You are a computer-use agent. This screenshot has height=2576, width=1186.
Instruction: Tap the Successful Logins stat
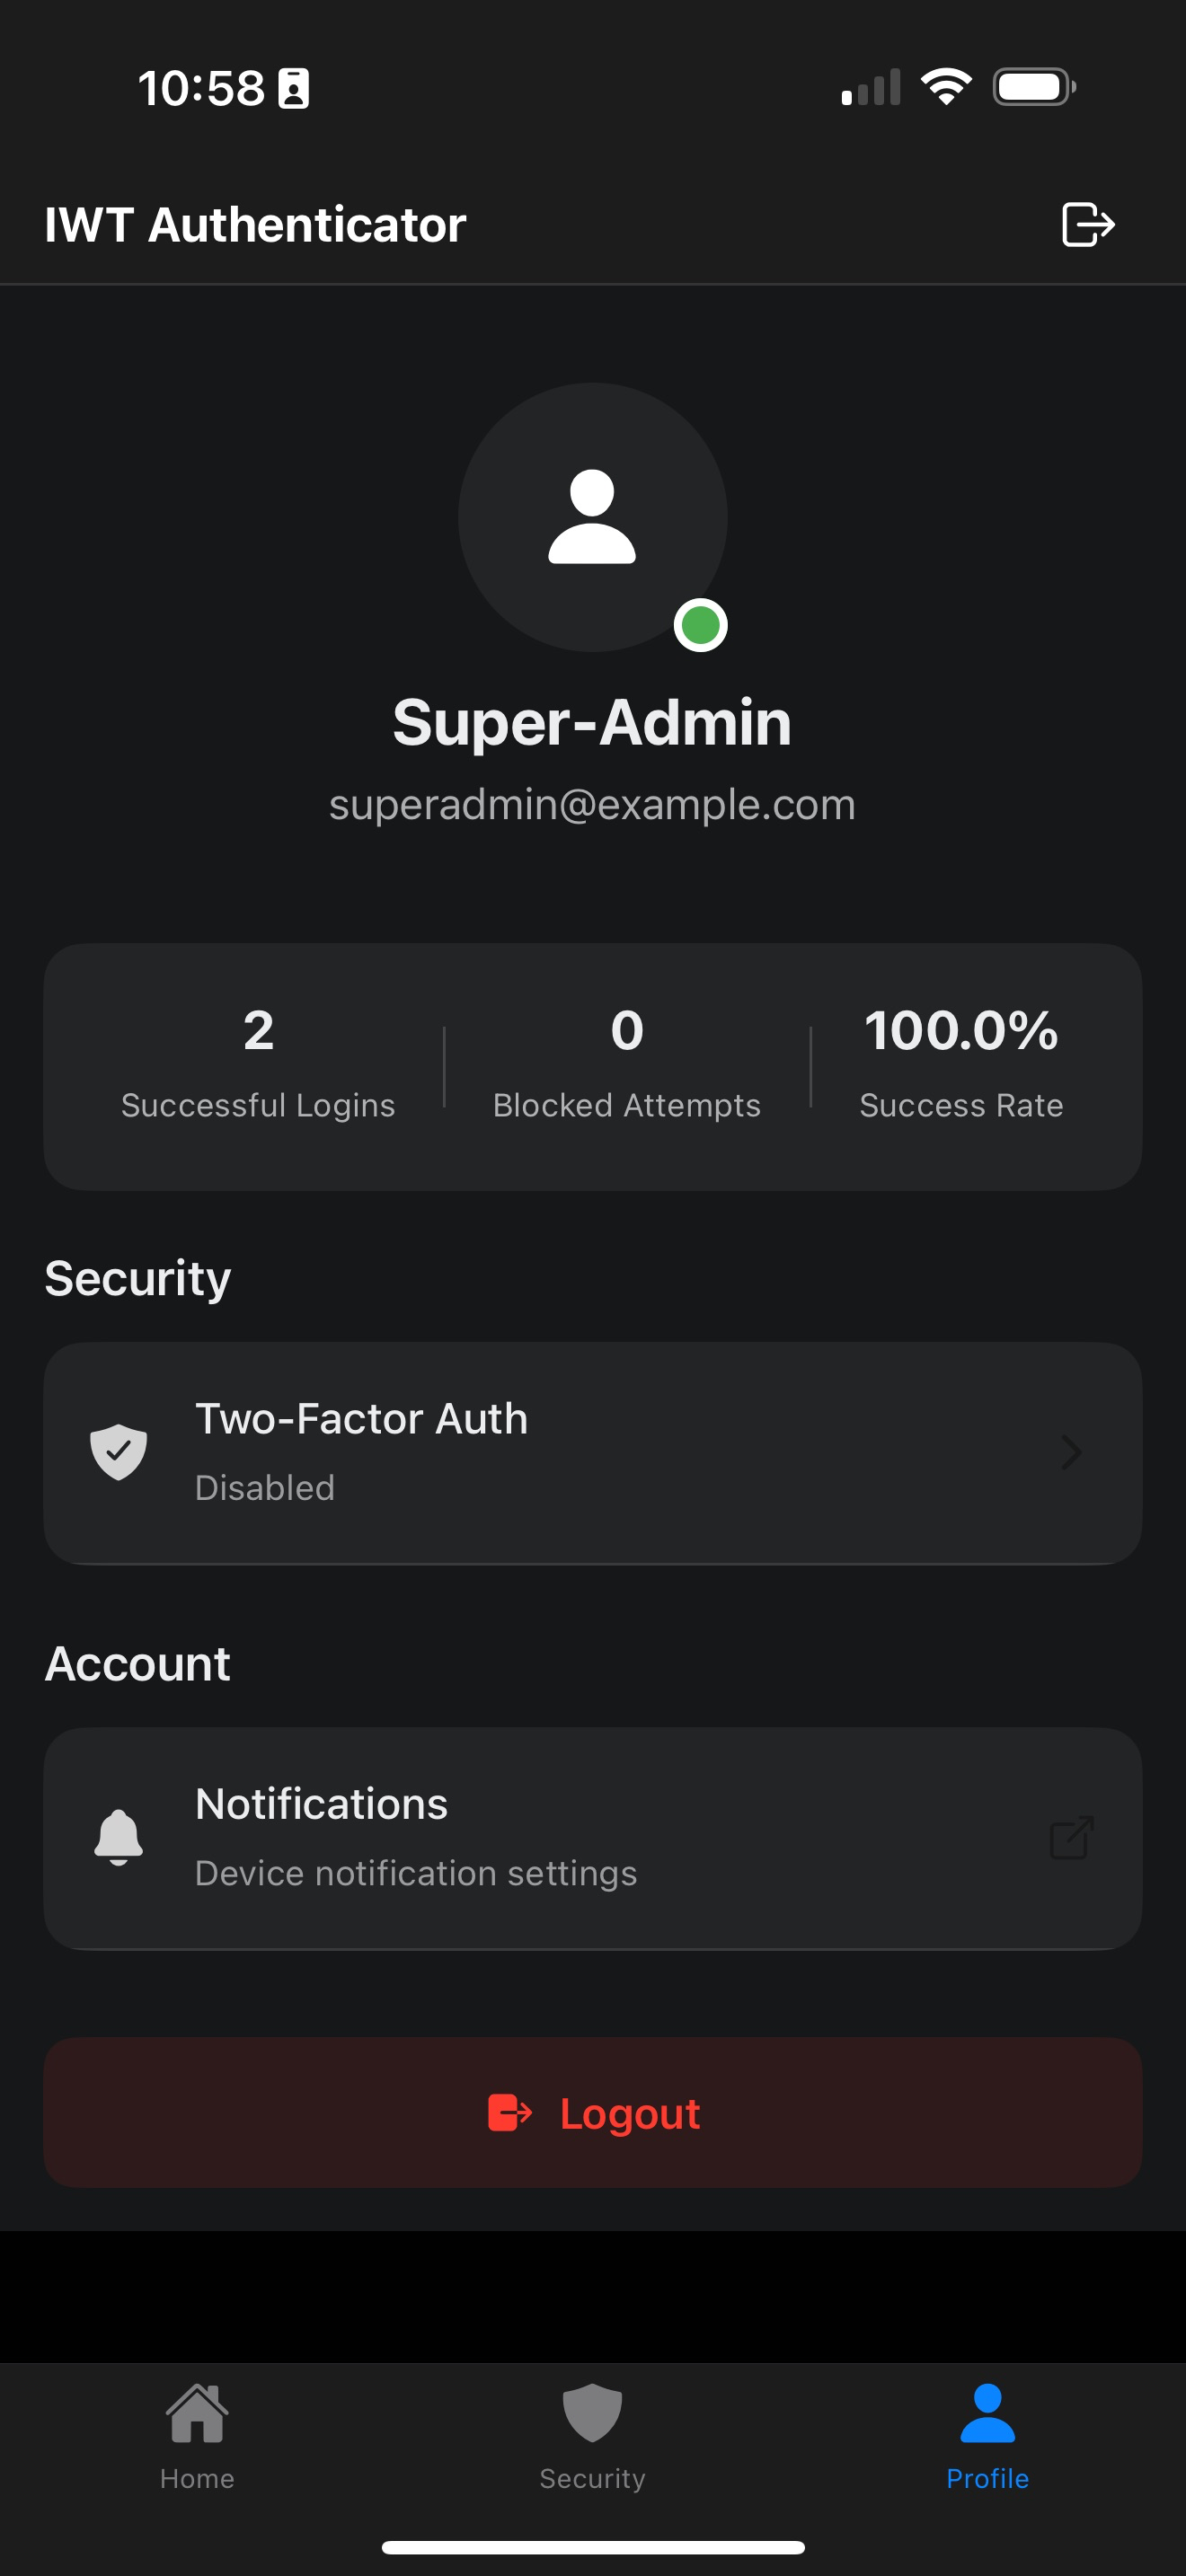tap(258, 1065)
